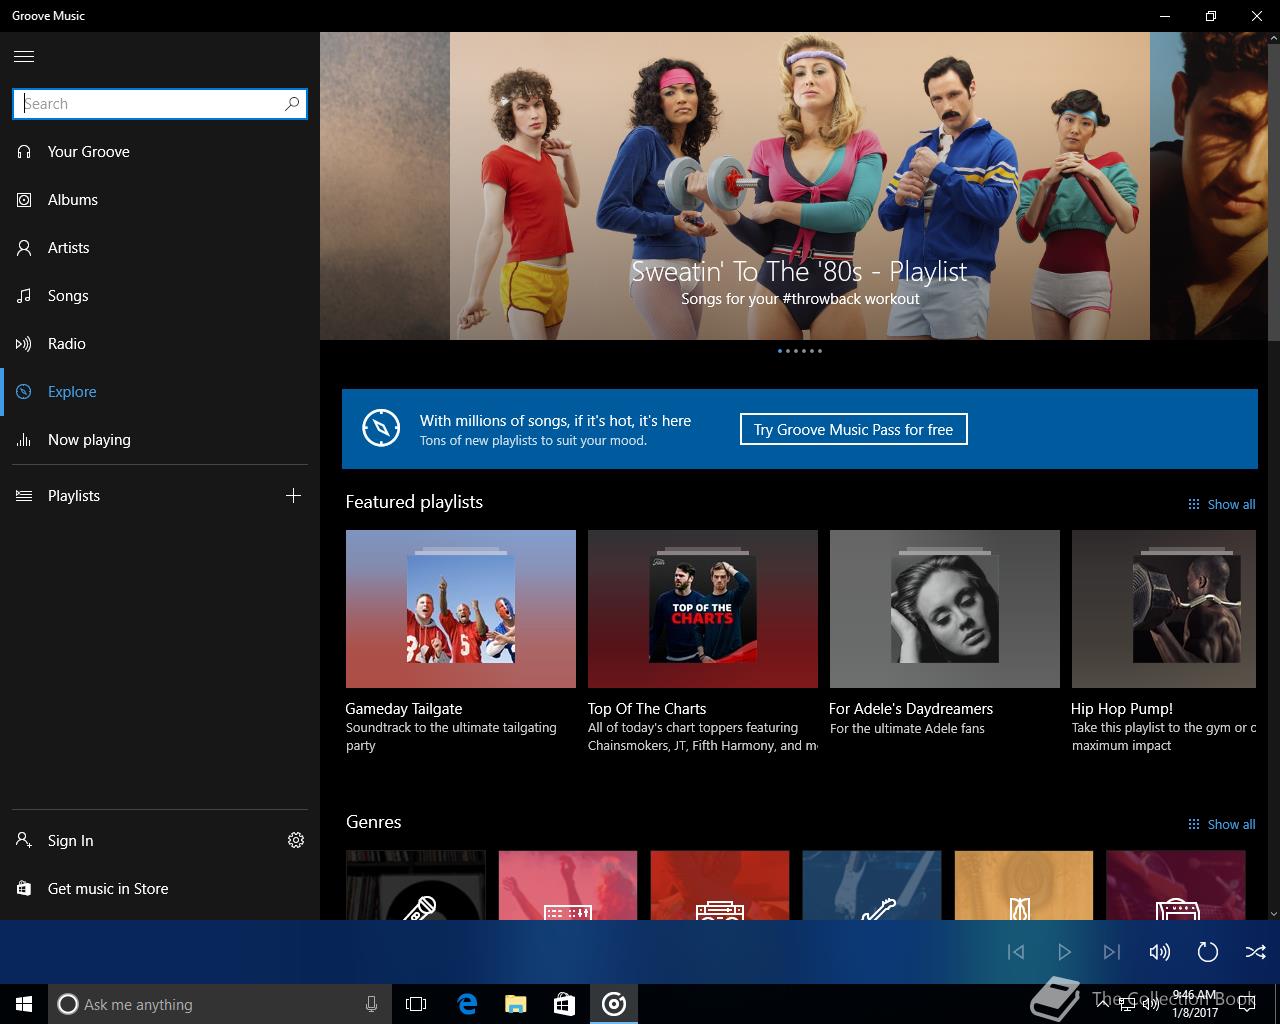
Task: Open the Artists page
Action: [160, 248]
